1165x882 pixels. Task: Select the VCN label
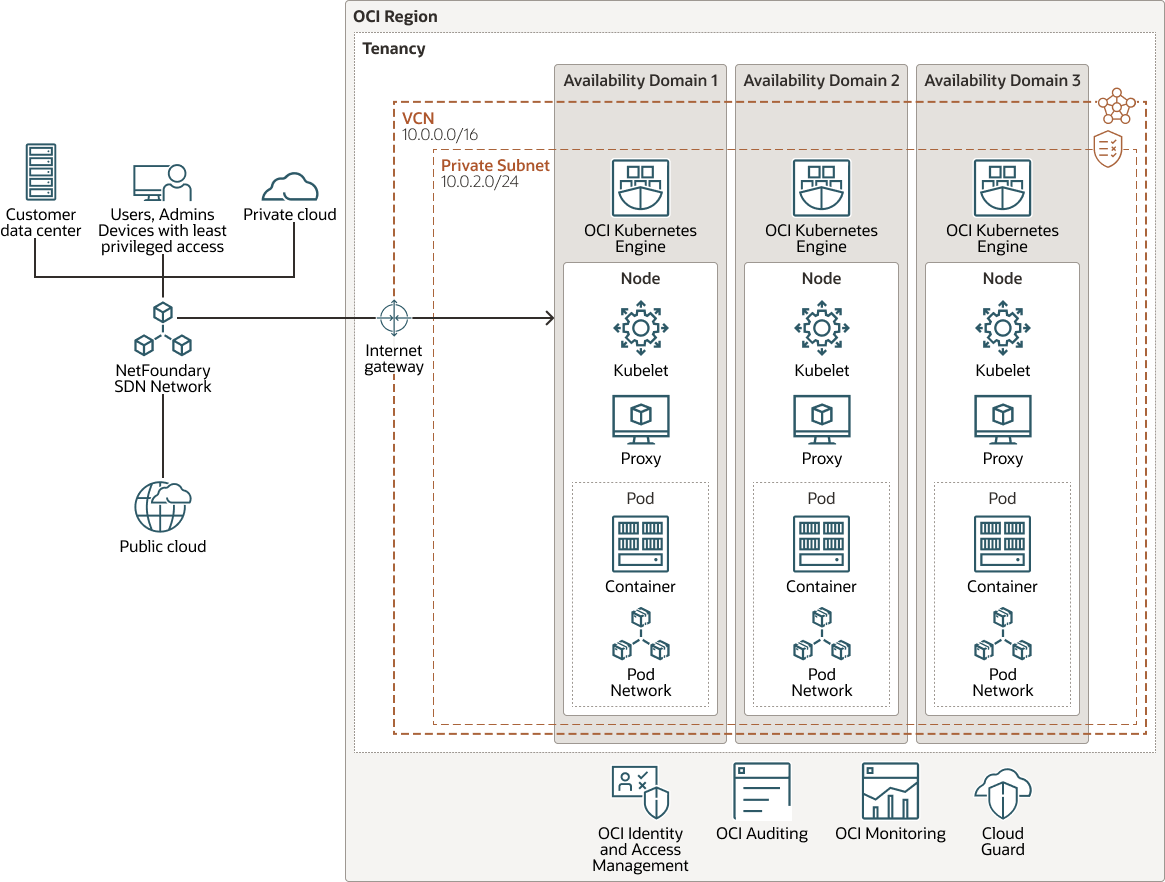418,118
